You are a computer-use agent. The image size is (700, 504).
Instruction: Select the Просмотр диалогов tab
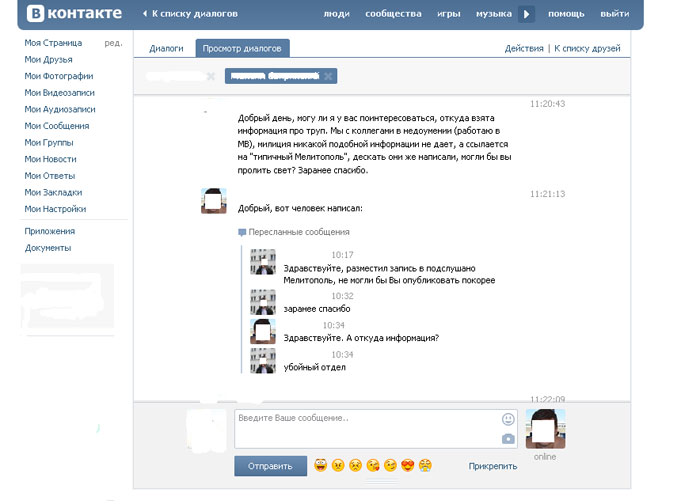click(242, 48)
